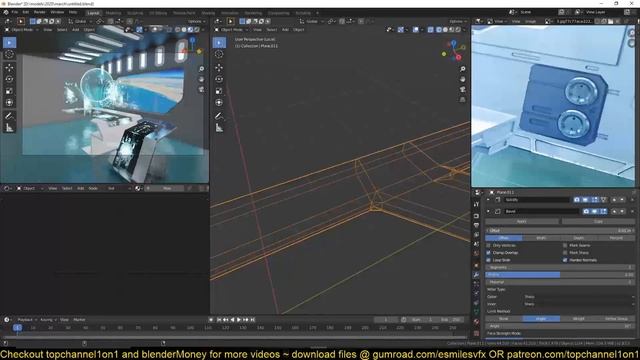Collapse the Bevel modifier panel
Screen dimensions: 640x360
click(x=488, y=211)
